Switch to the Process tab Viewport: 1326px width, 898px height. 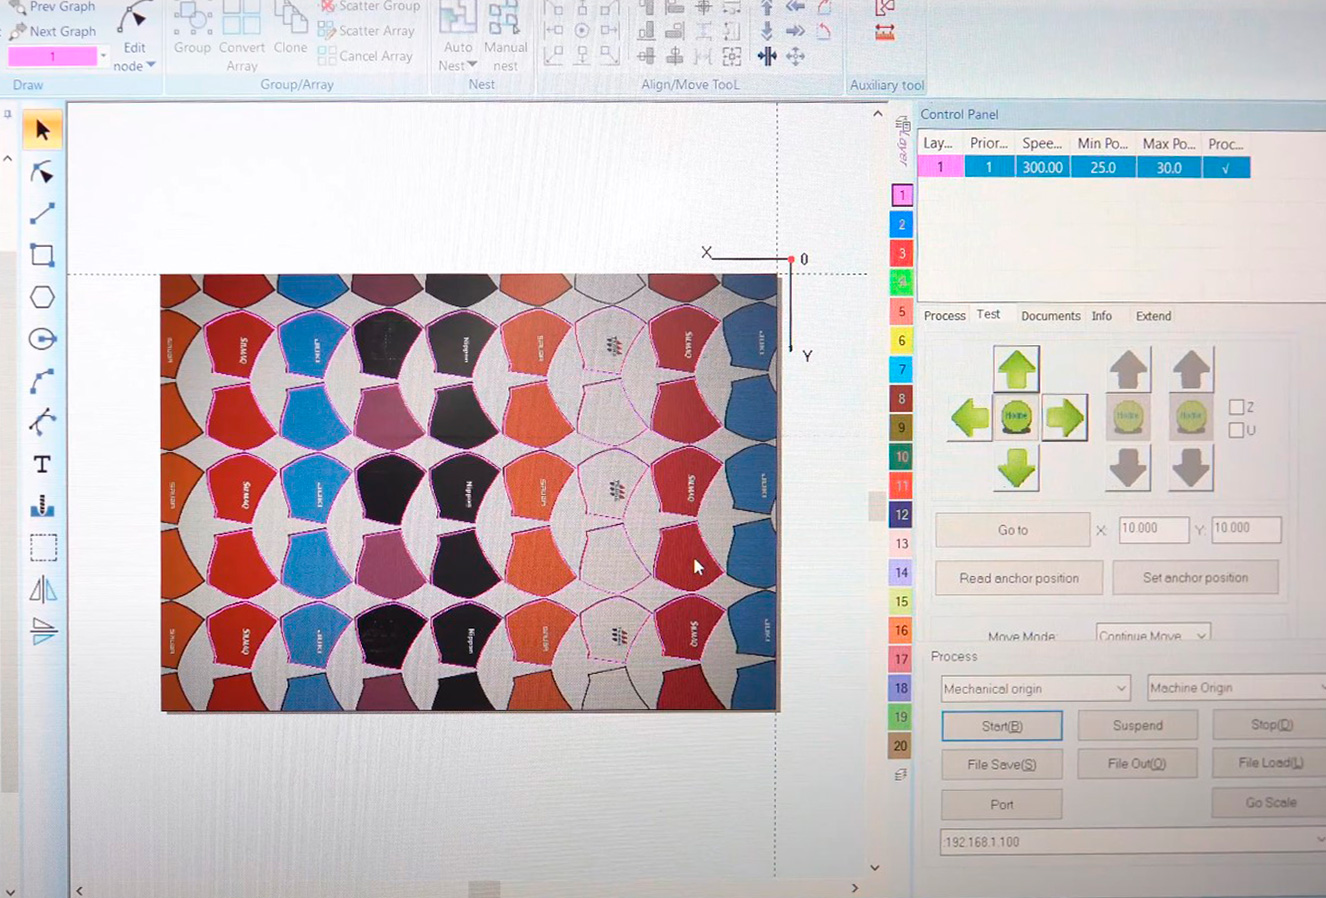click(x=944, y=316)
